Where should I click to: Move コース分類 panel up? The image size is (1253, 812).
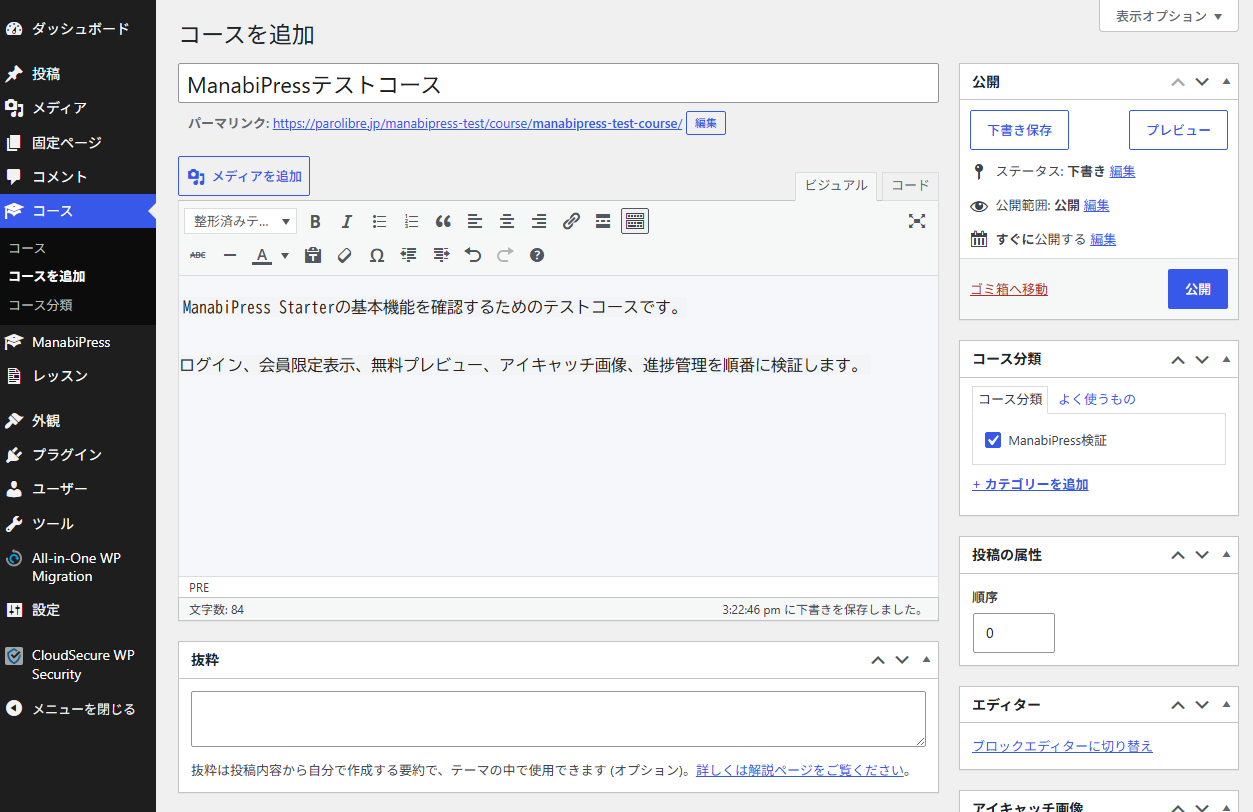pos(1178,359)
